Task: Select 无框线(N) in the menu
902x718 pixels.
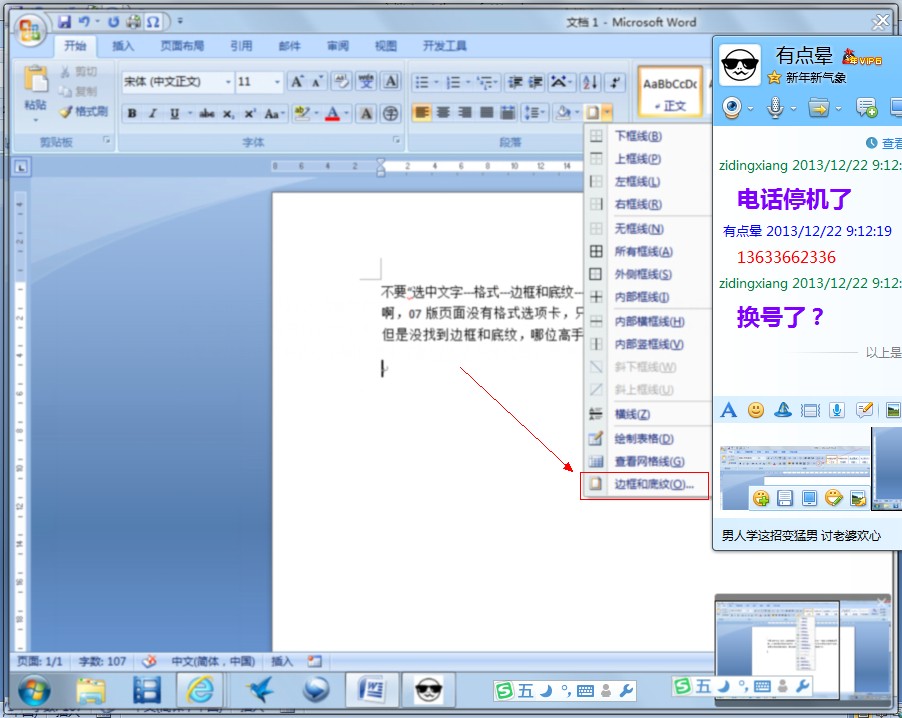Action: tap(647, 229)
